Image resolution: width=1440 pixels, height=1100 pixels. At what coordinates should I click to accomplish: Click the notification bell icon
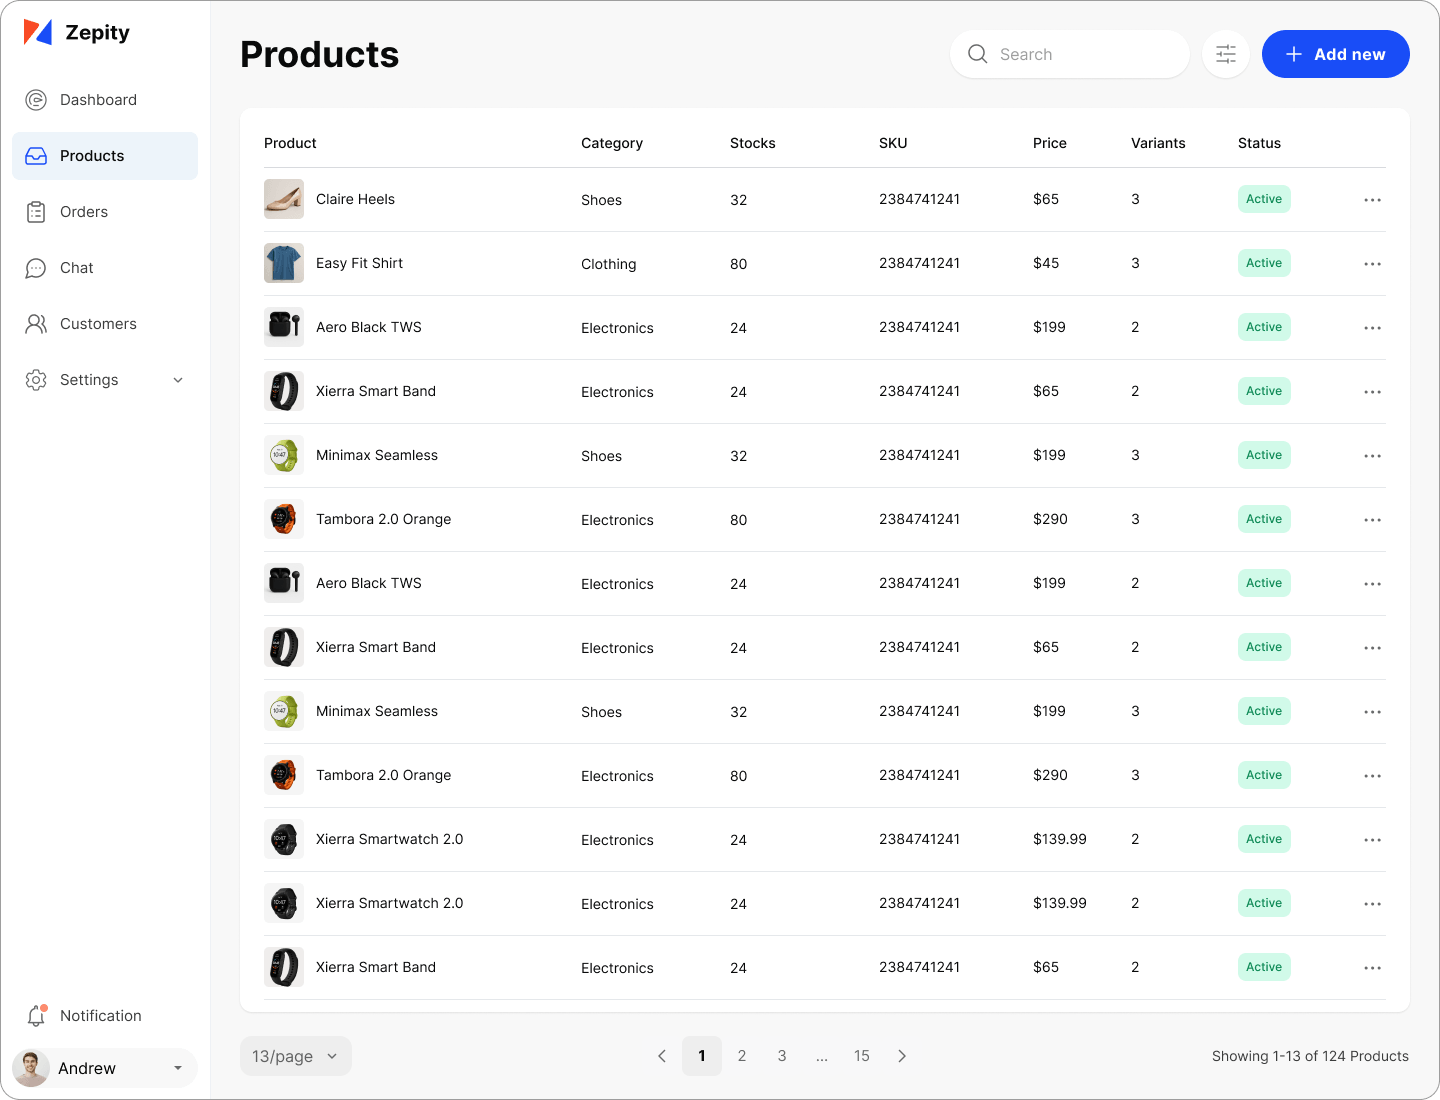36,1016
